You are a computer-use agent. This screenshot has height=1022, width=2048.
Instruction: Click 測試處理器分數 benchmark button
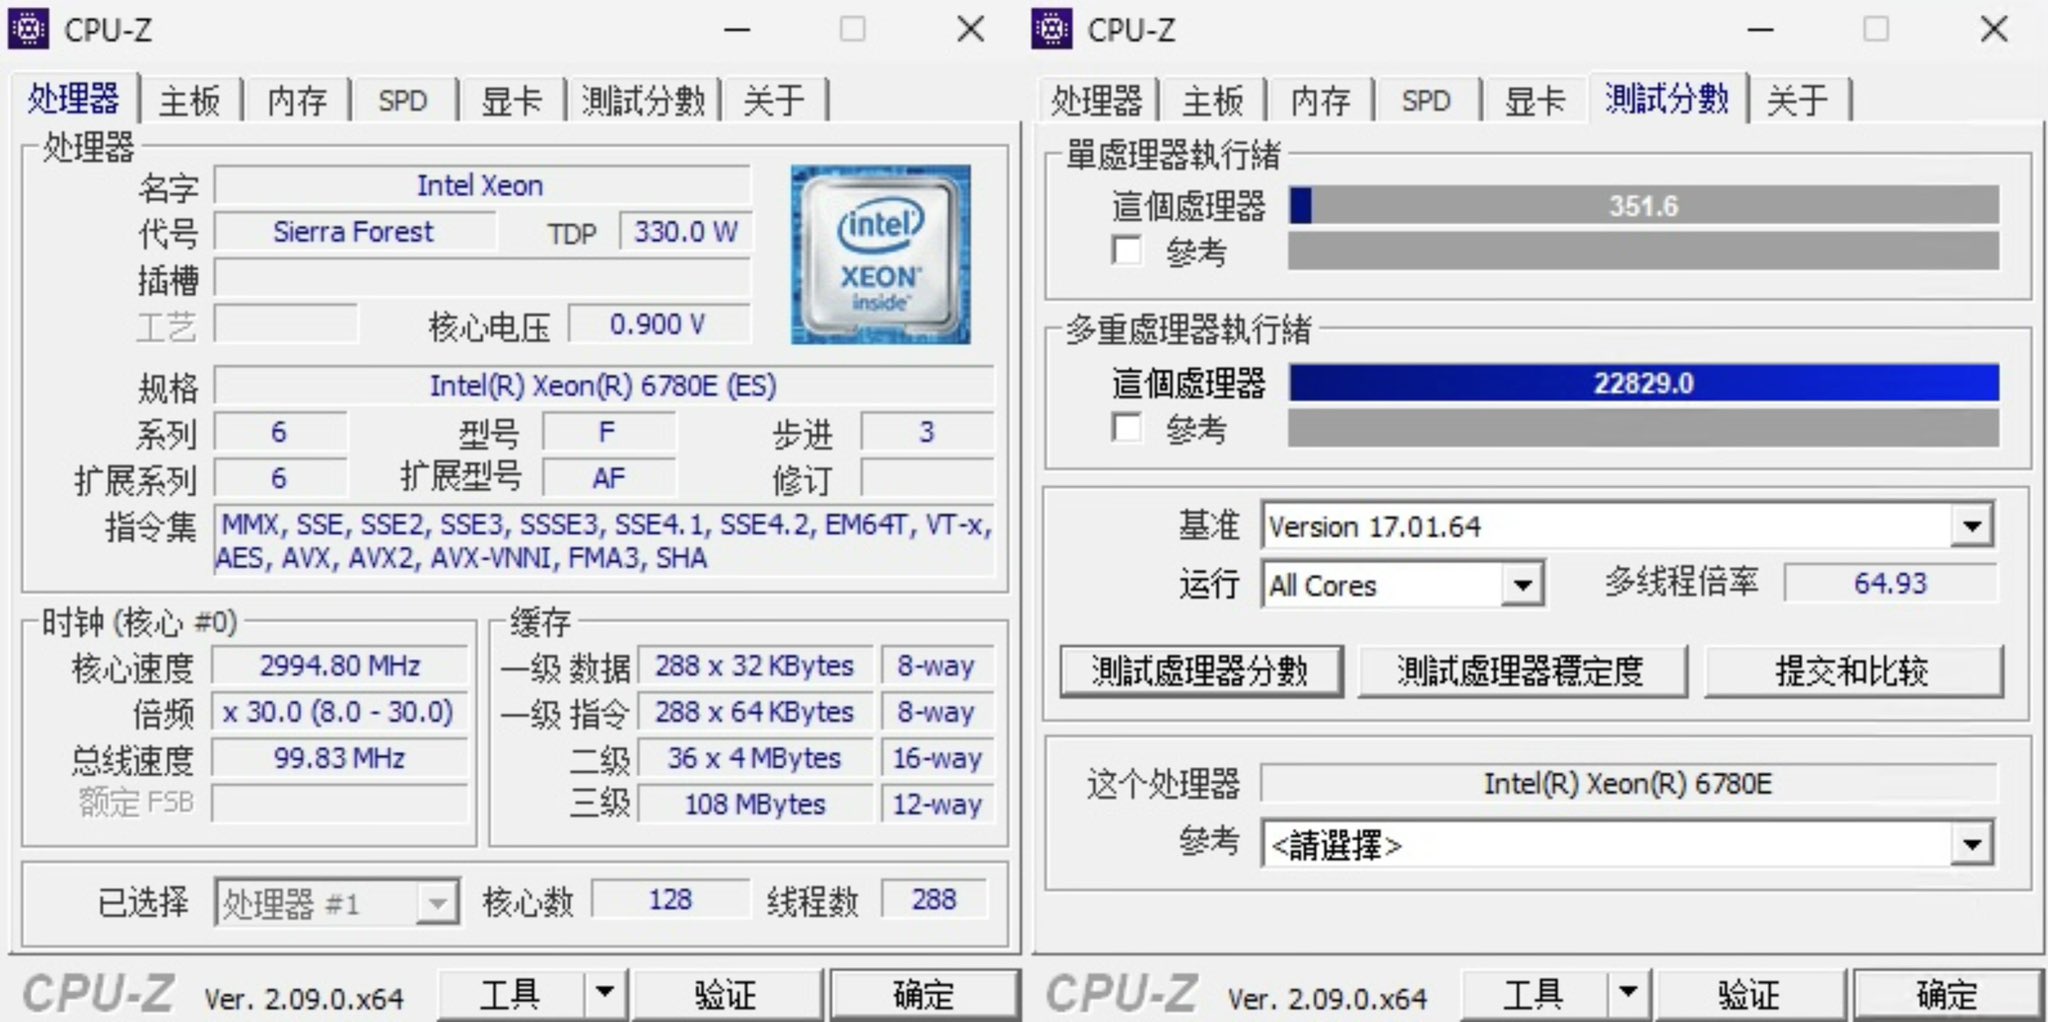(1200, 671)
